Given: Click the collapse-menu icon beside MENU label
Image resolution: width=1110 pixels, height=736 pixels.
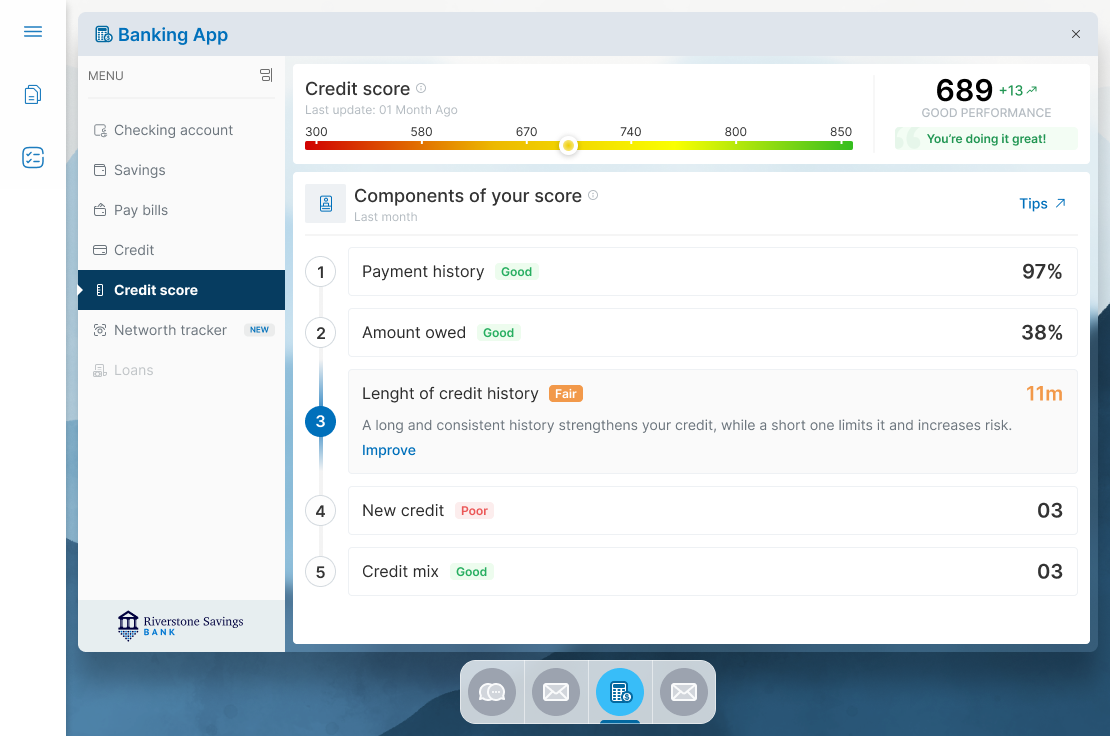Looking at the screenshot, I should (x=265, y=75).
